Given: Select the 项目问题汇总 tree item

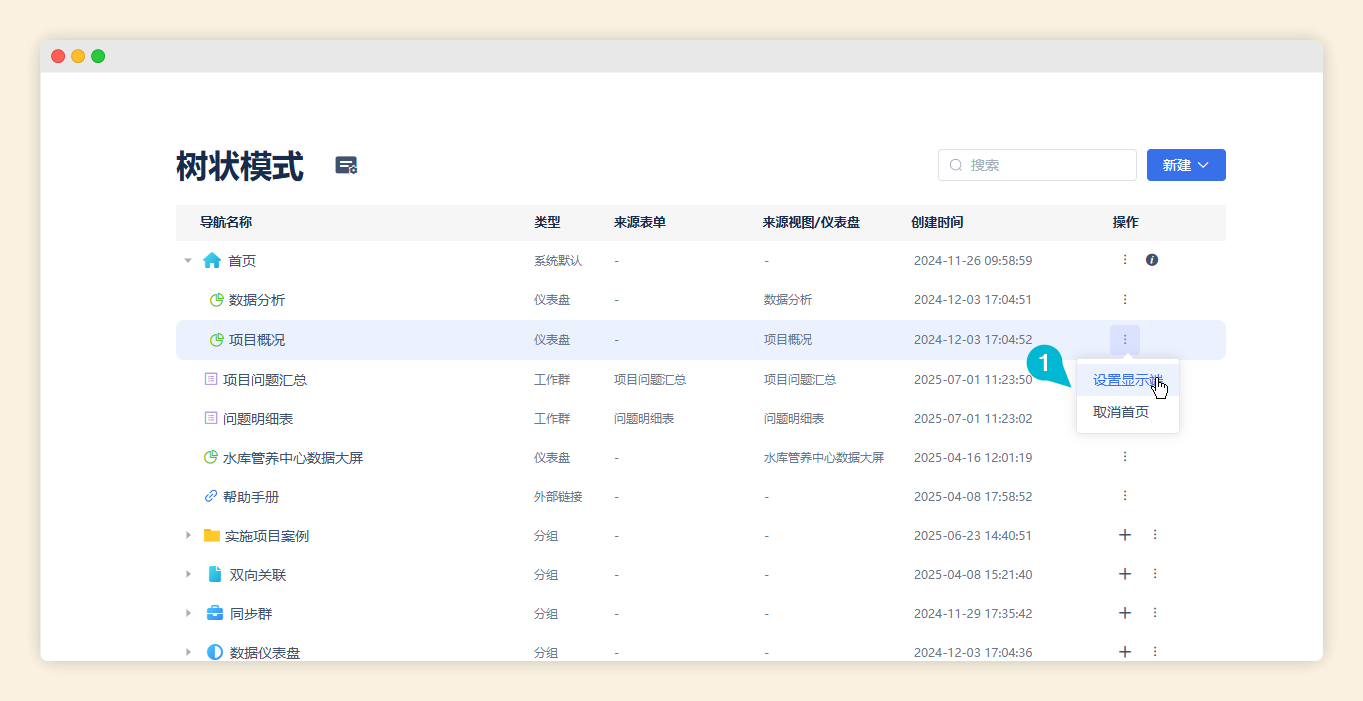Looking at the screenshot, I should click(264, 380).
